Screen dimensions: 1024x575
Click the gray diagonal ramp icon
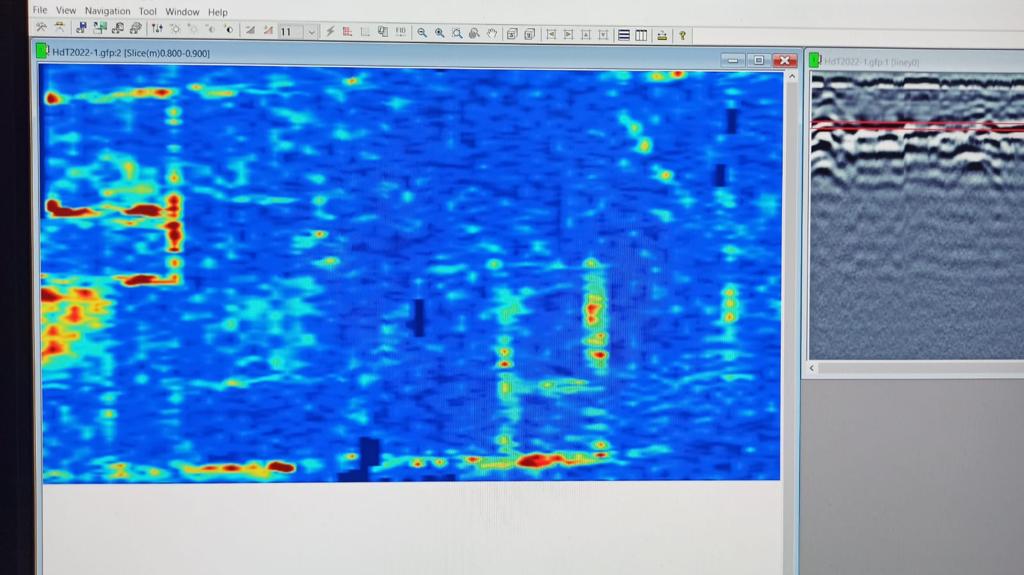[x=250, y=29]
